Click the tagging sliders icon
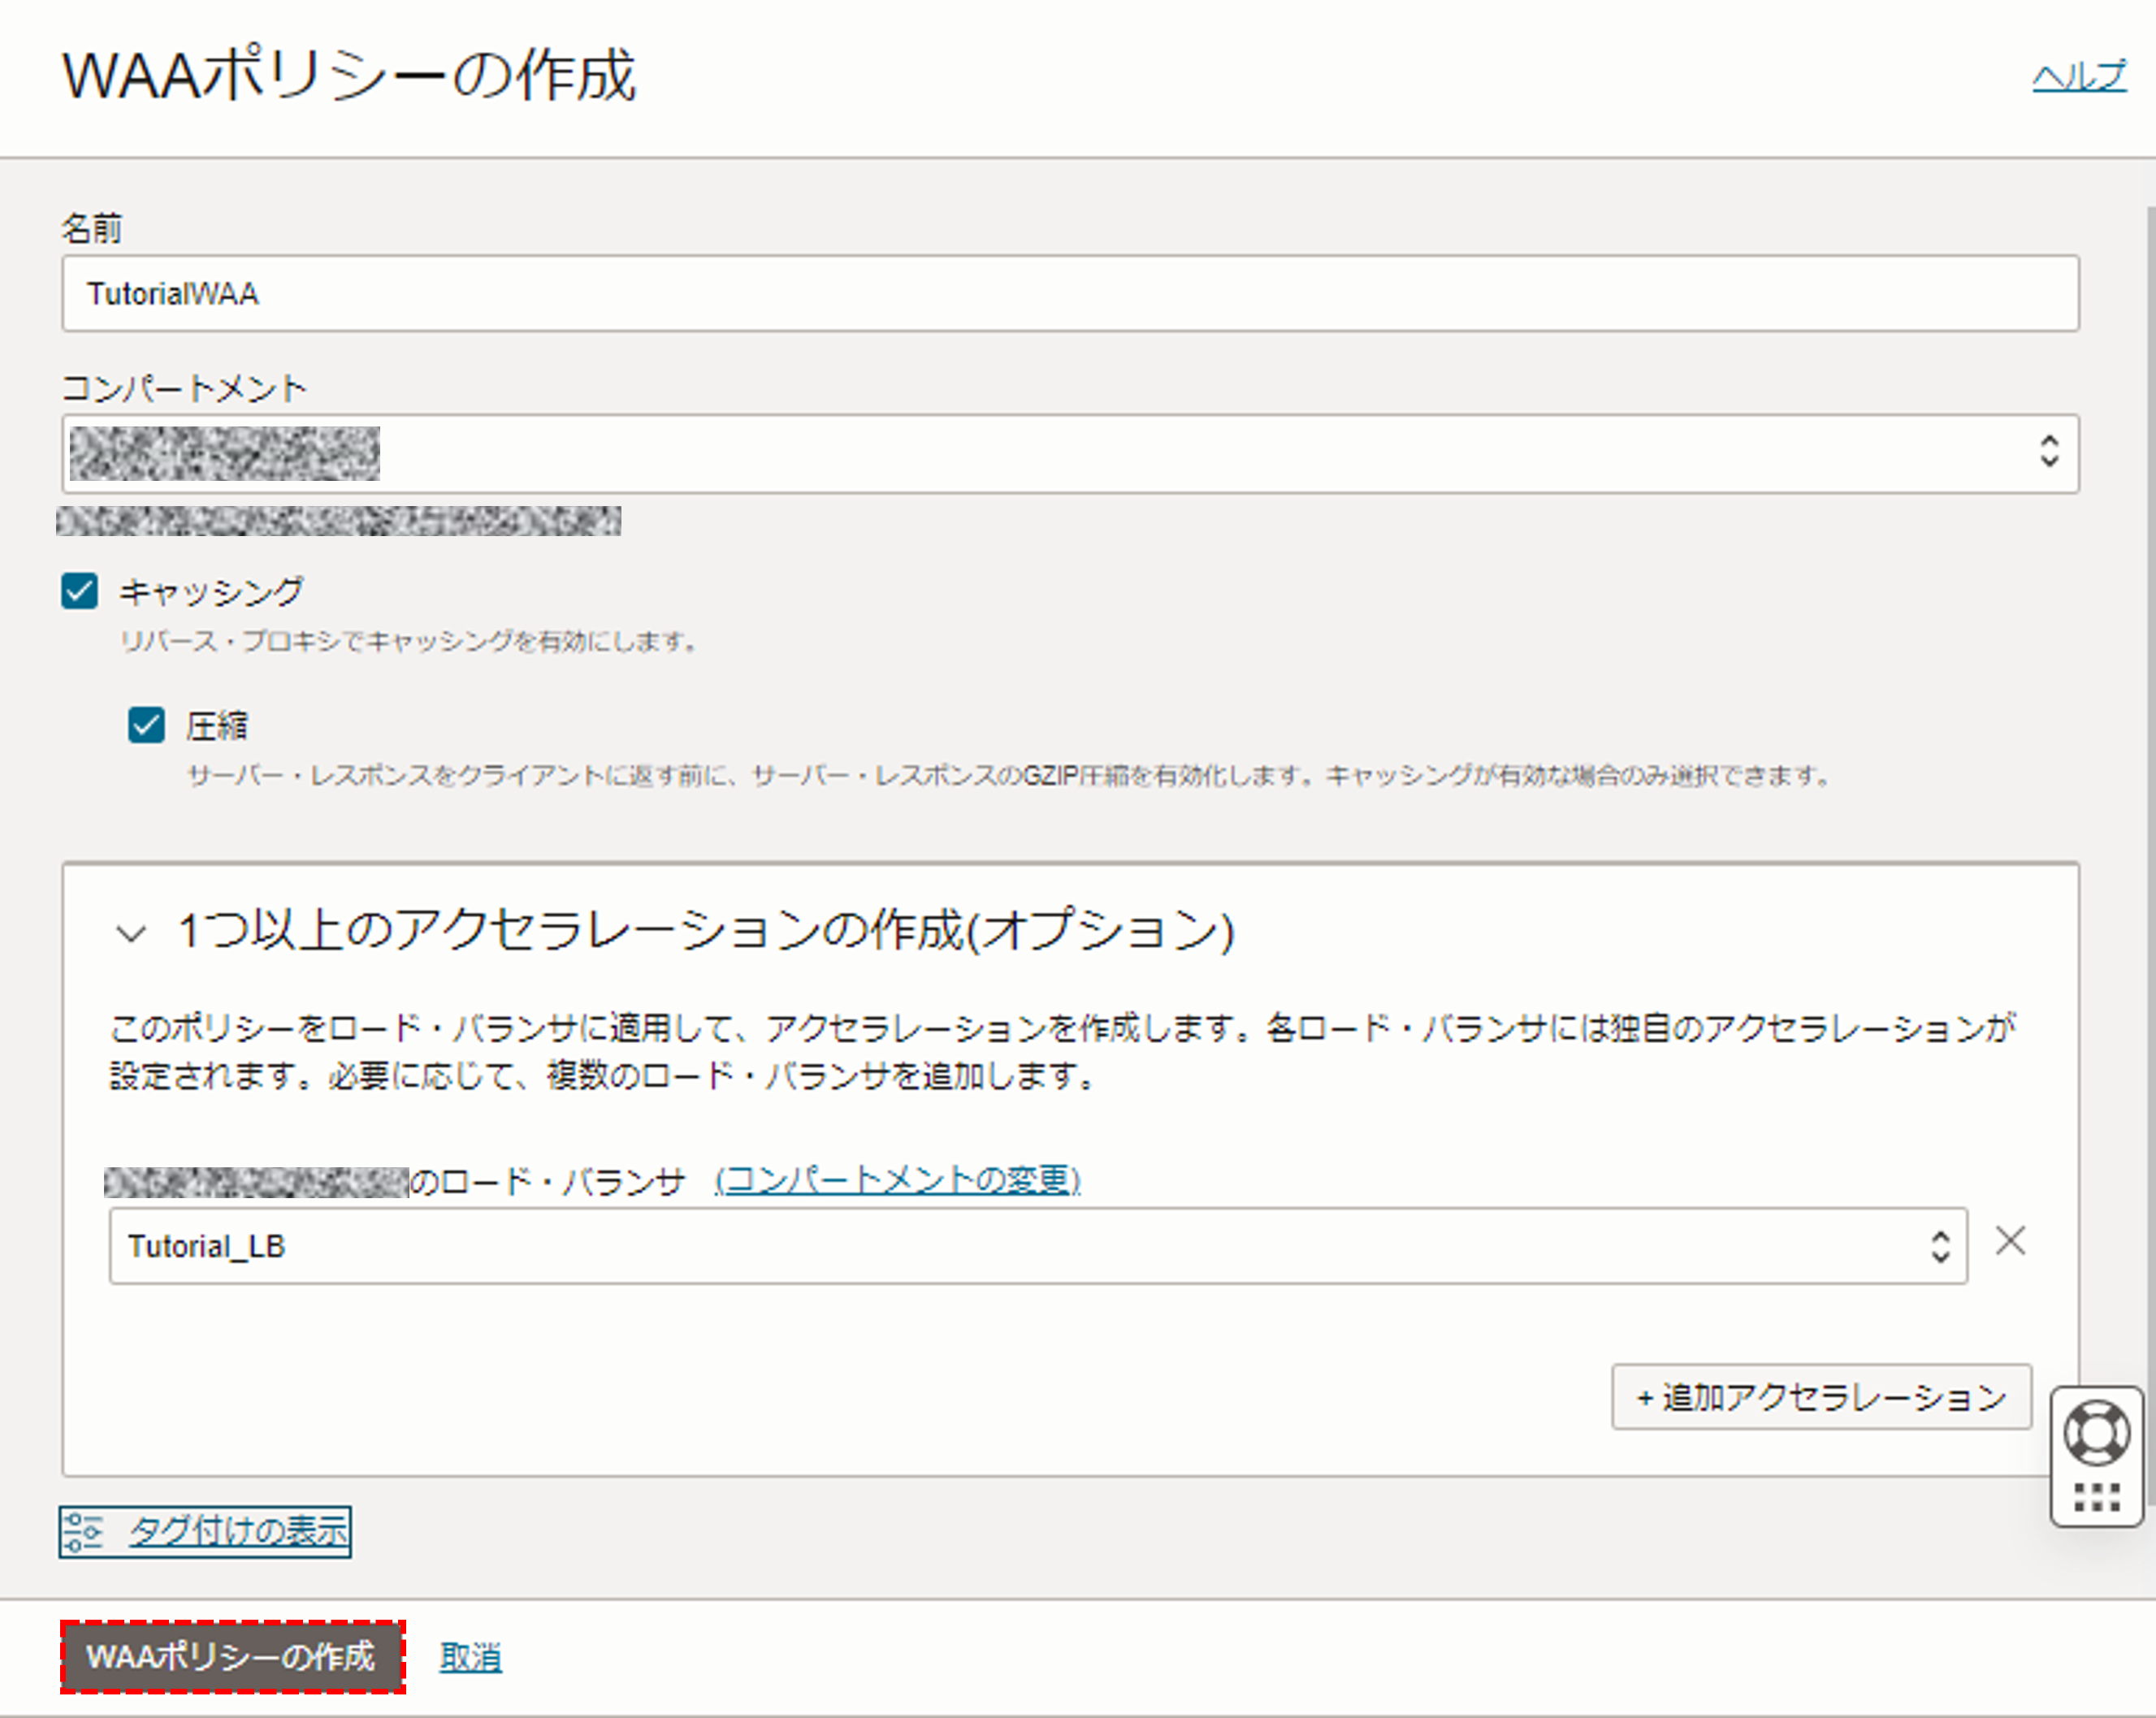 point(84,1531)
